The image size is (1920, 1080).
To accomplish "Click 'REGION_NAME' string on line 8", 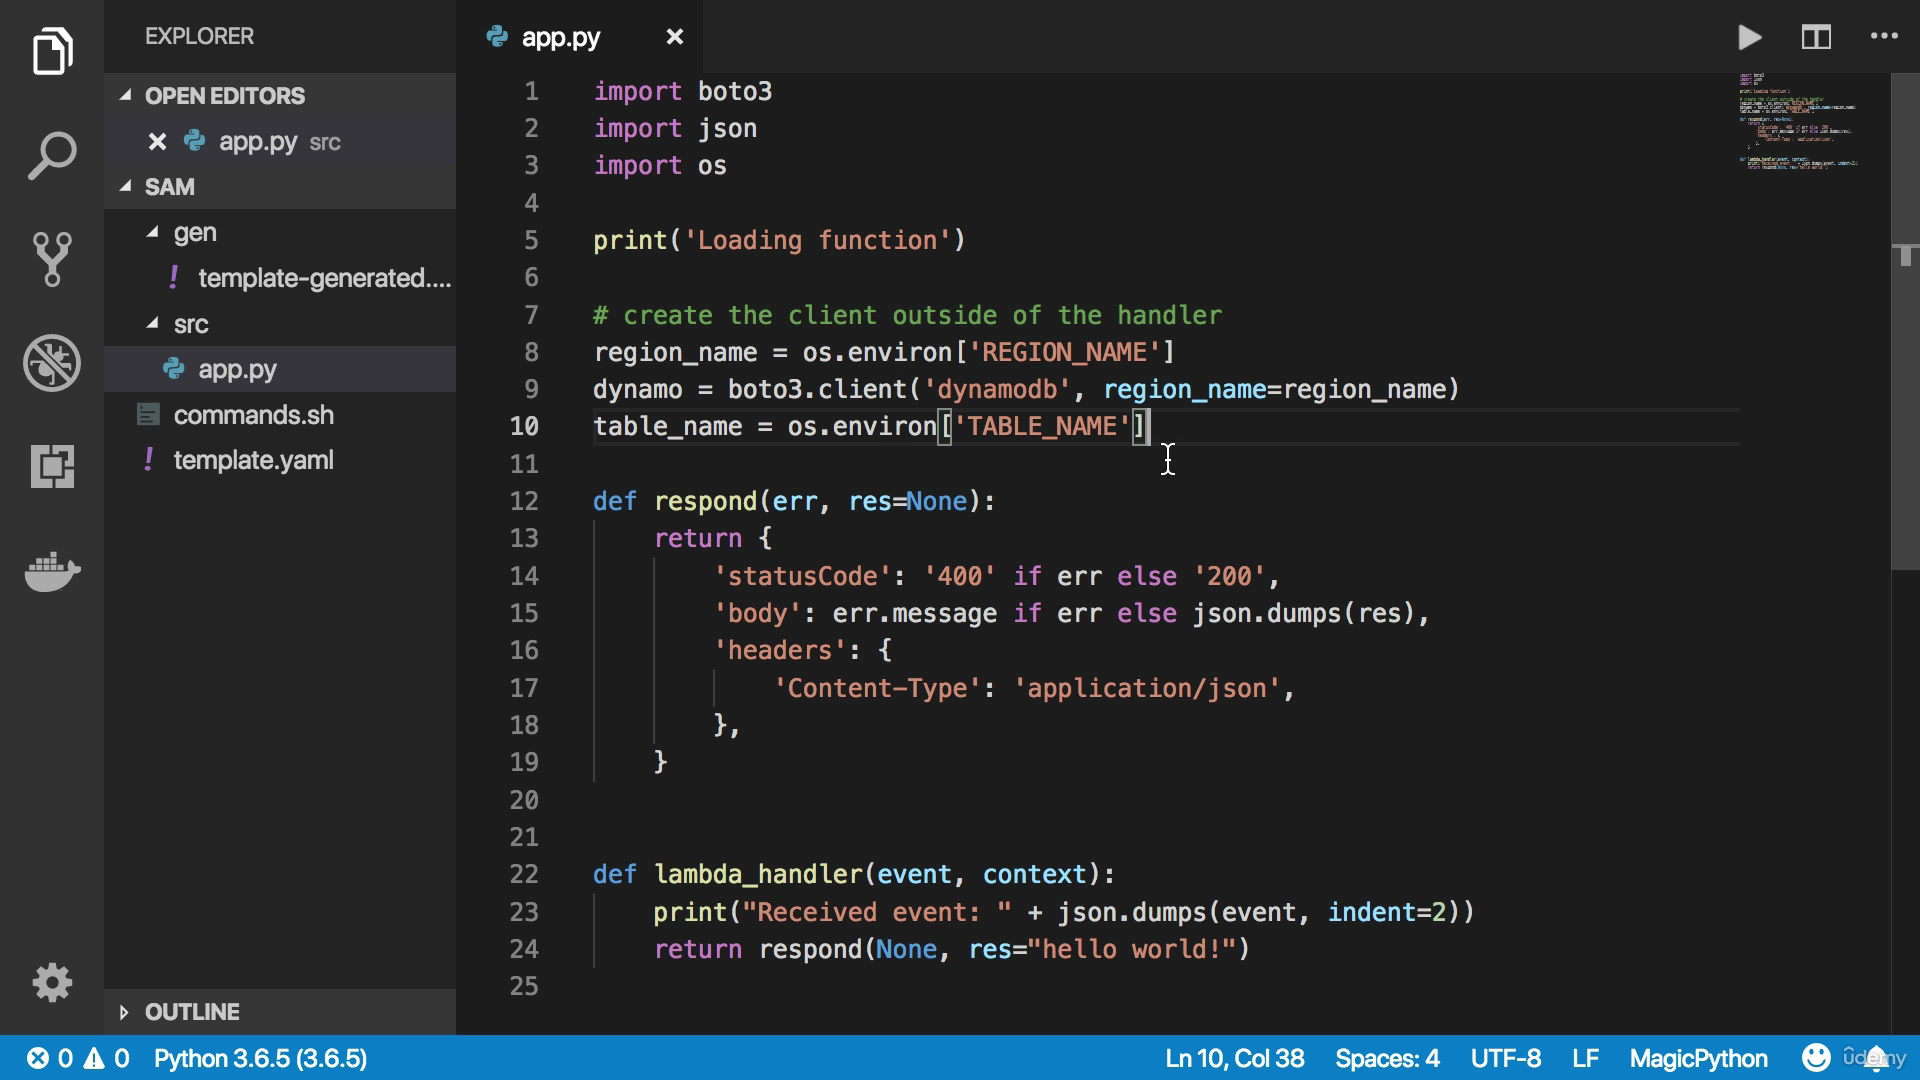I will (x=1064, y=353).
